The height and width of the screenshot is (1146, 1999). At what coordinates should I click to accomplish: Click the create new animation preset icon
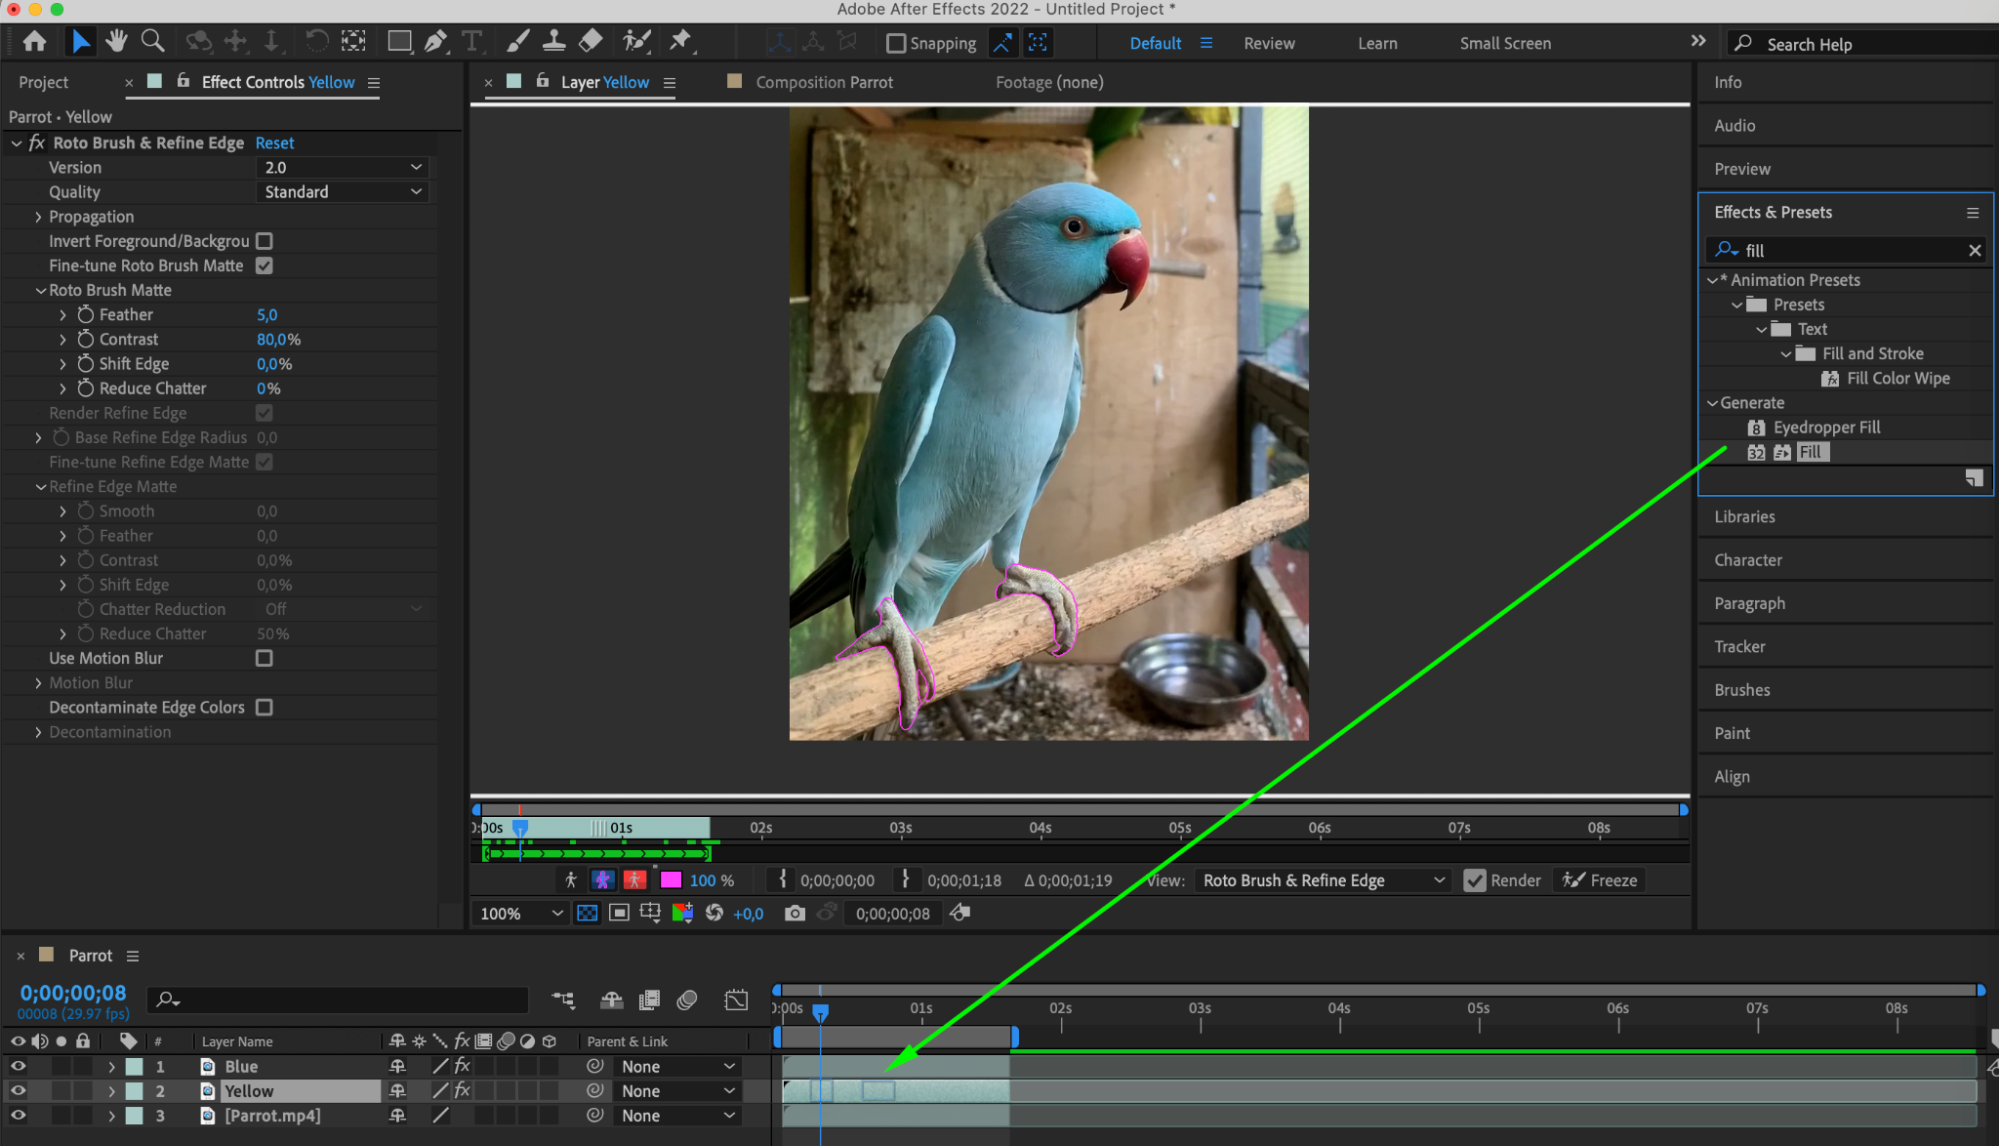click(x=1974, y=478)
